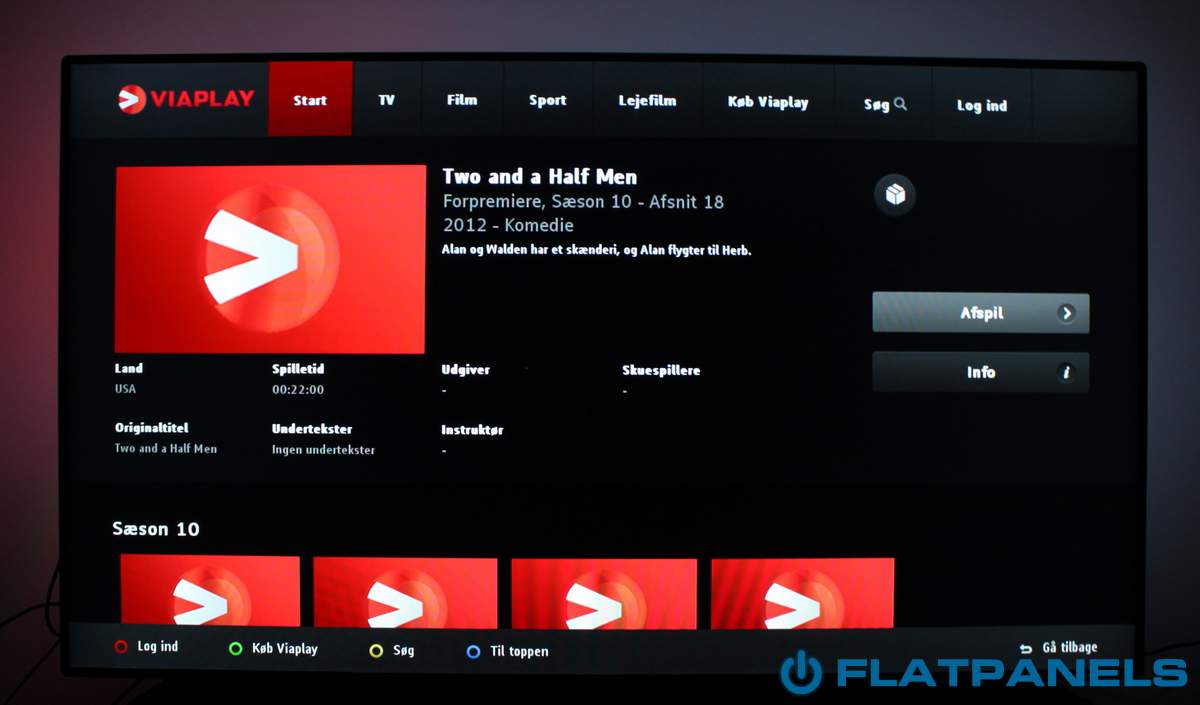1200x705 pixels.
Task: Open the first Sæson 10 episode thumbnail
Action: click(210, 591)
